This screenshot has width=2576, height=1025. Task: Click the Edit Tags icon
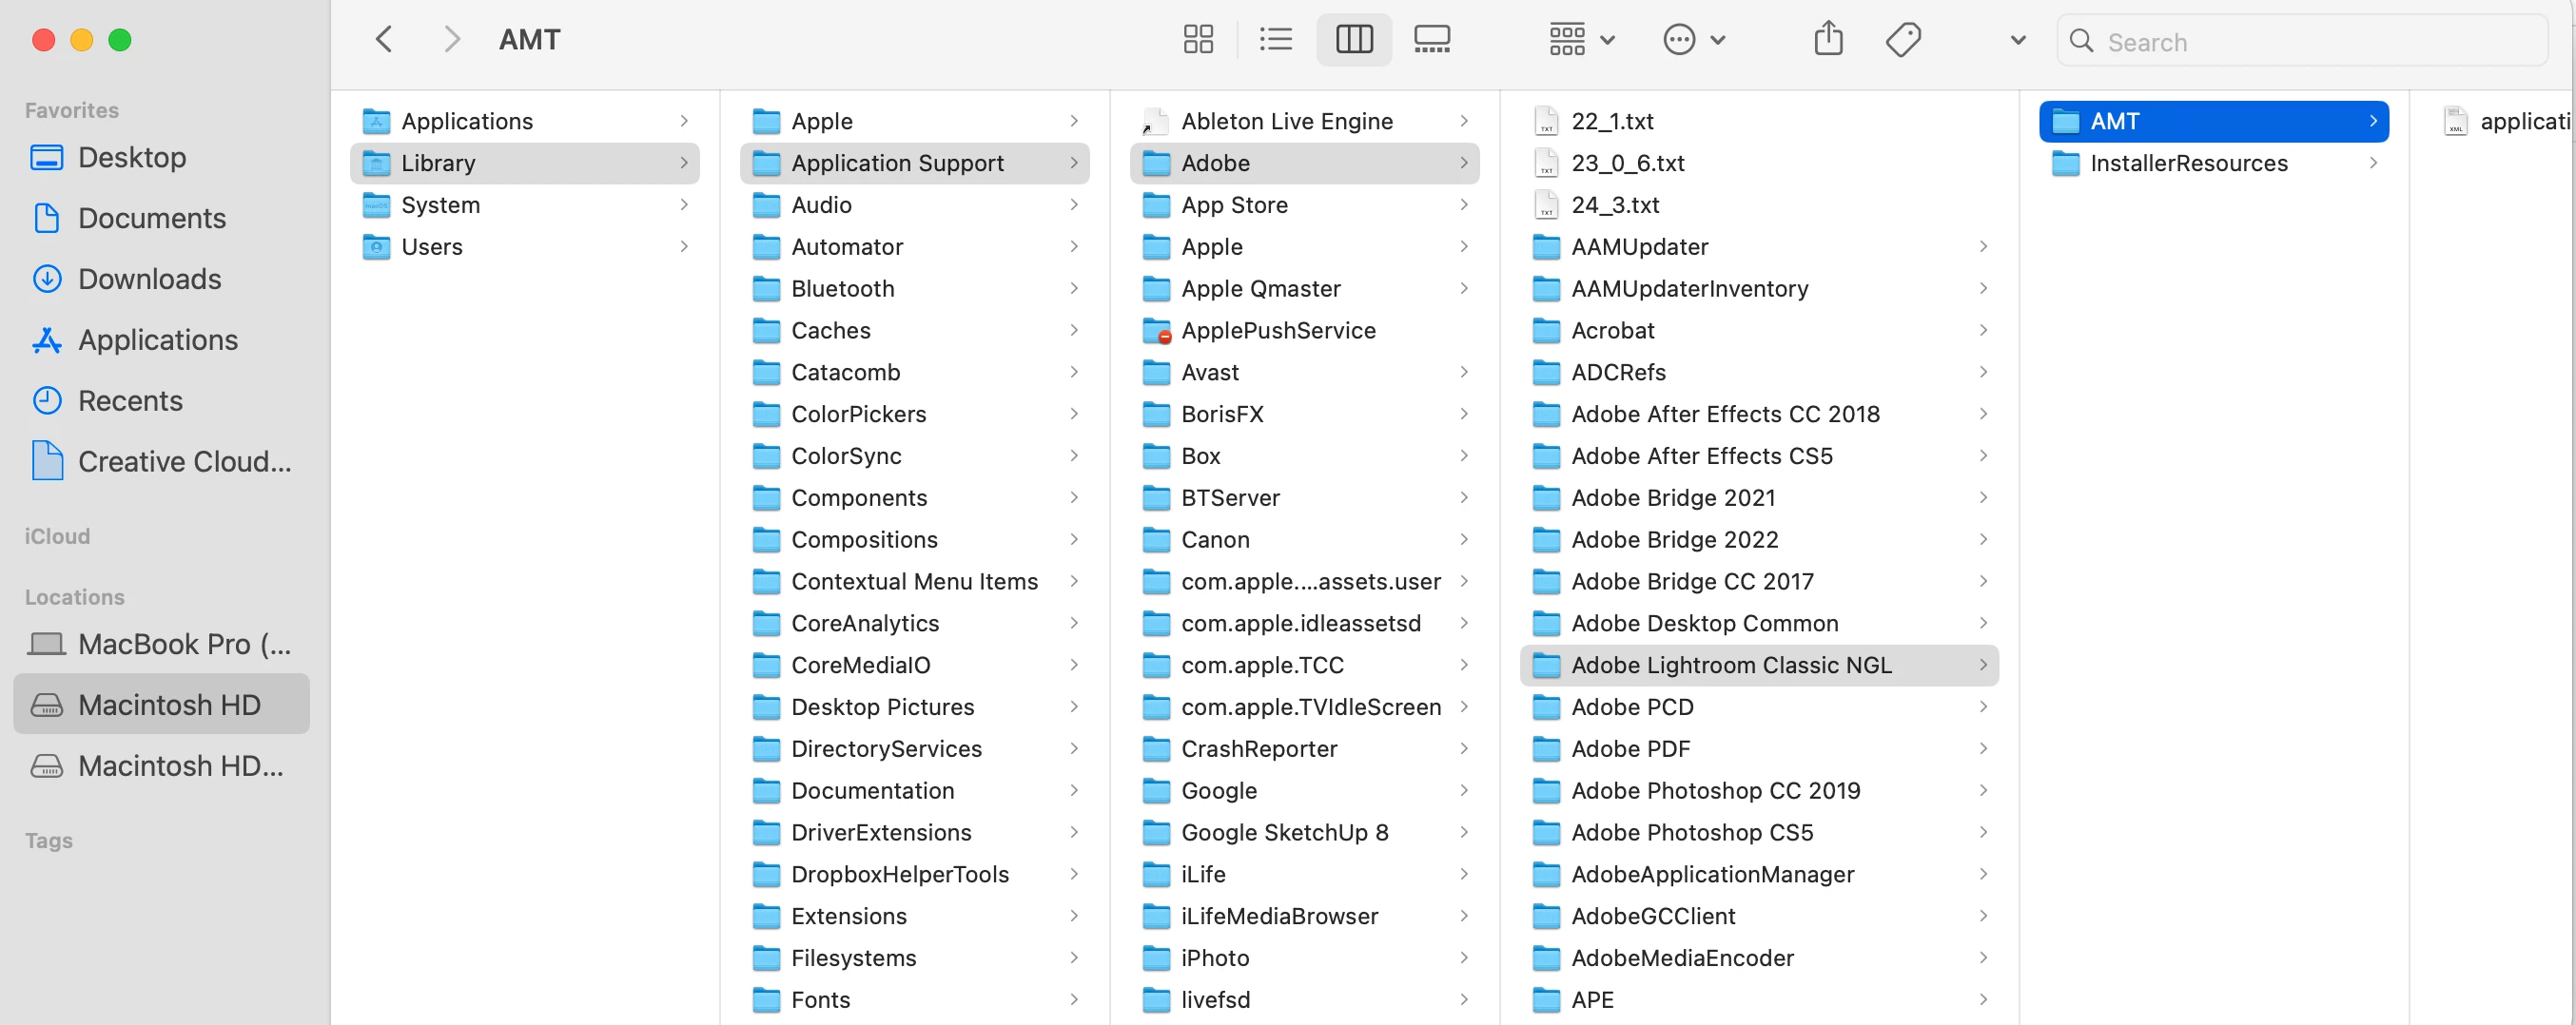pyautogui.click(x=1903, y=40)
